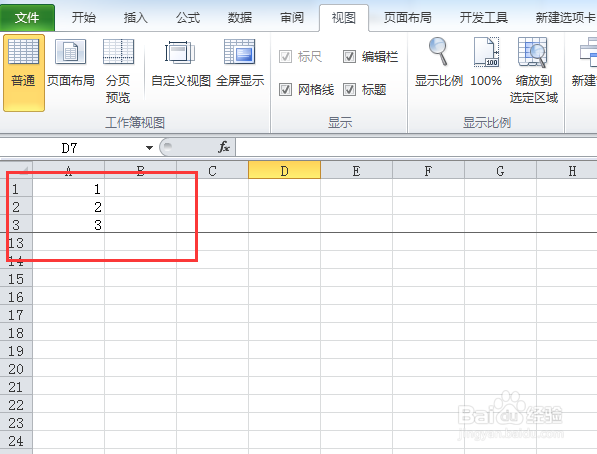Select column H header
The image size is (597, 454).
coord(567,170)
